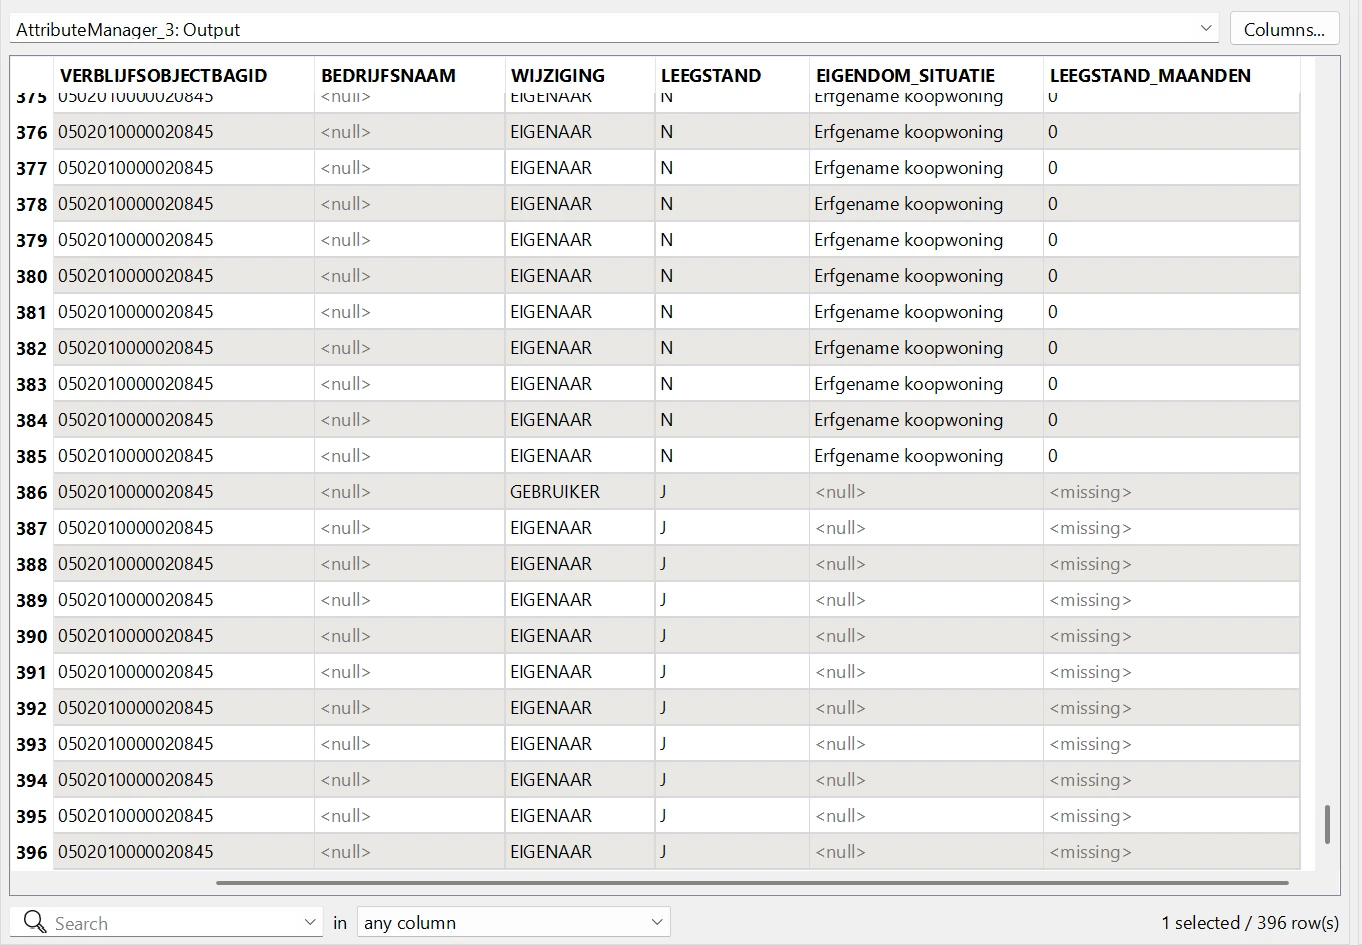Open the AttributeManager_3: Output table selector

tap(614, 29)
